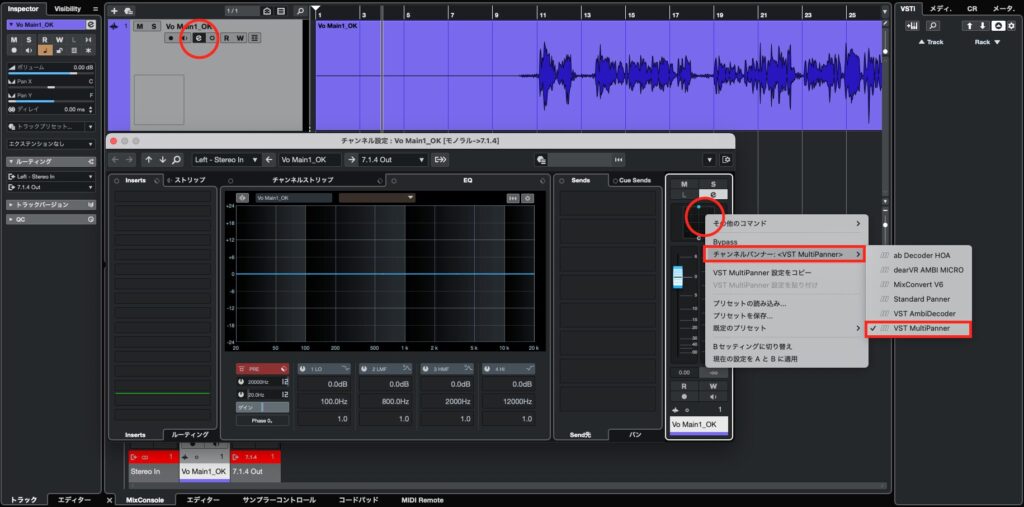
Task: Switch to the Visibility tab
Action: (x=68, y=8)
